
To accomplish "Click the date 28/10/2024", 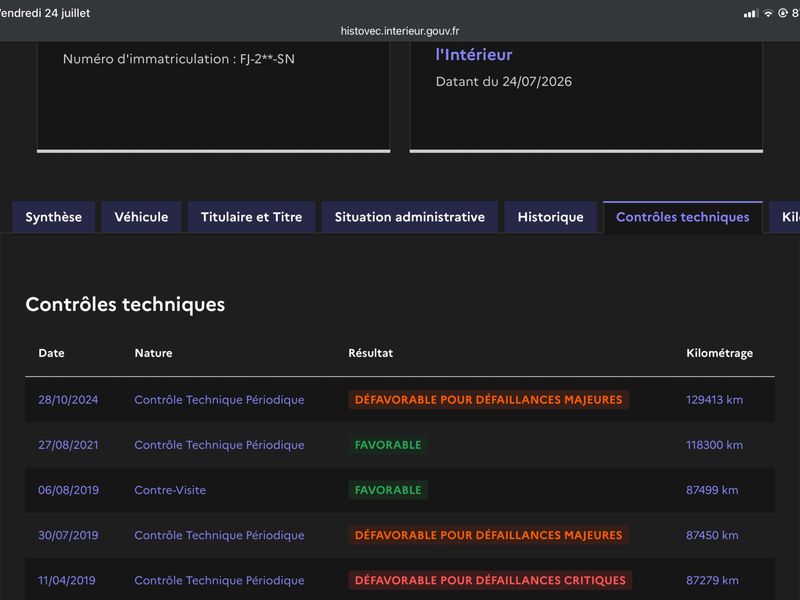I will pyautogui.click(x=68, y=399).
